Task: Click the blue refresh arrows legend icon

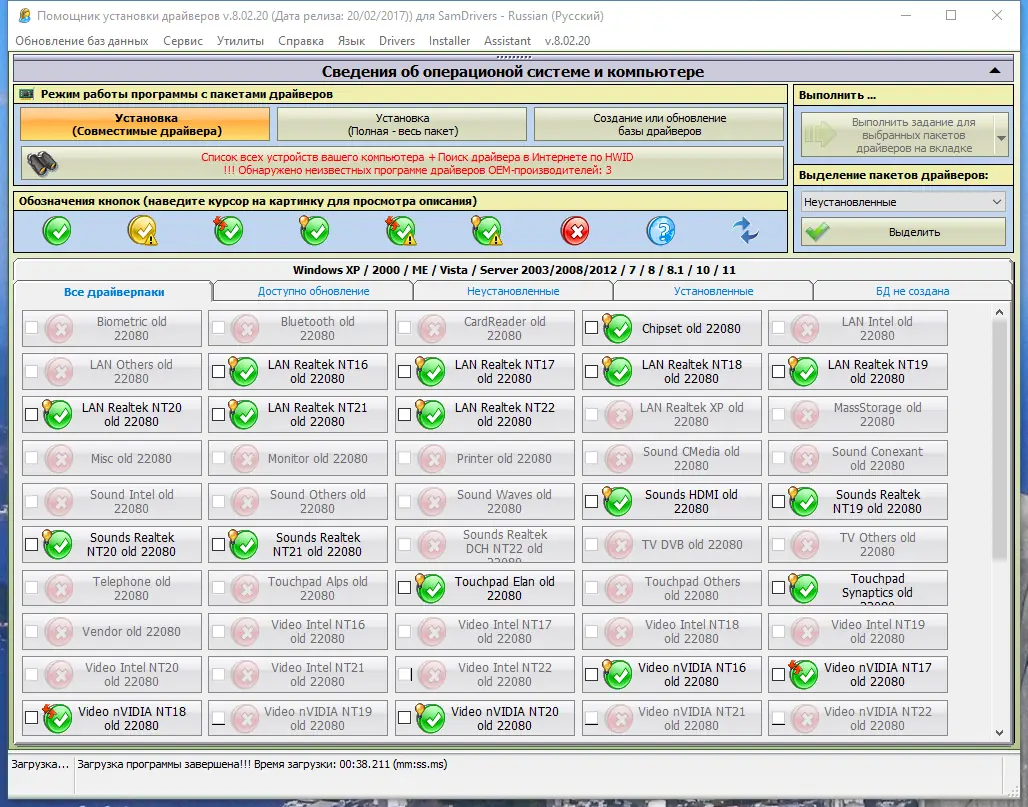Action: click(745, 231)
